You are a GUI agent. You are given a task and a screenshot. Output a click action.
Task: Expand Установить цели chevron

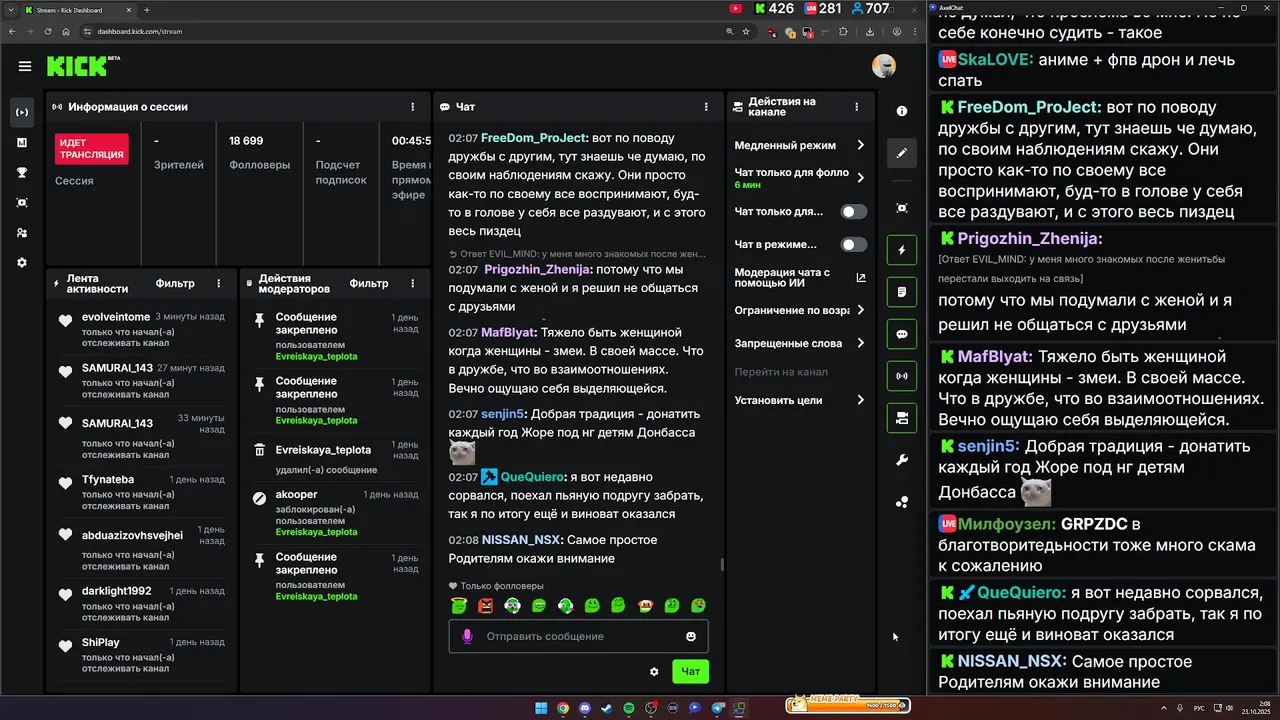coord(861,400)
